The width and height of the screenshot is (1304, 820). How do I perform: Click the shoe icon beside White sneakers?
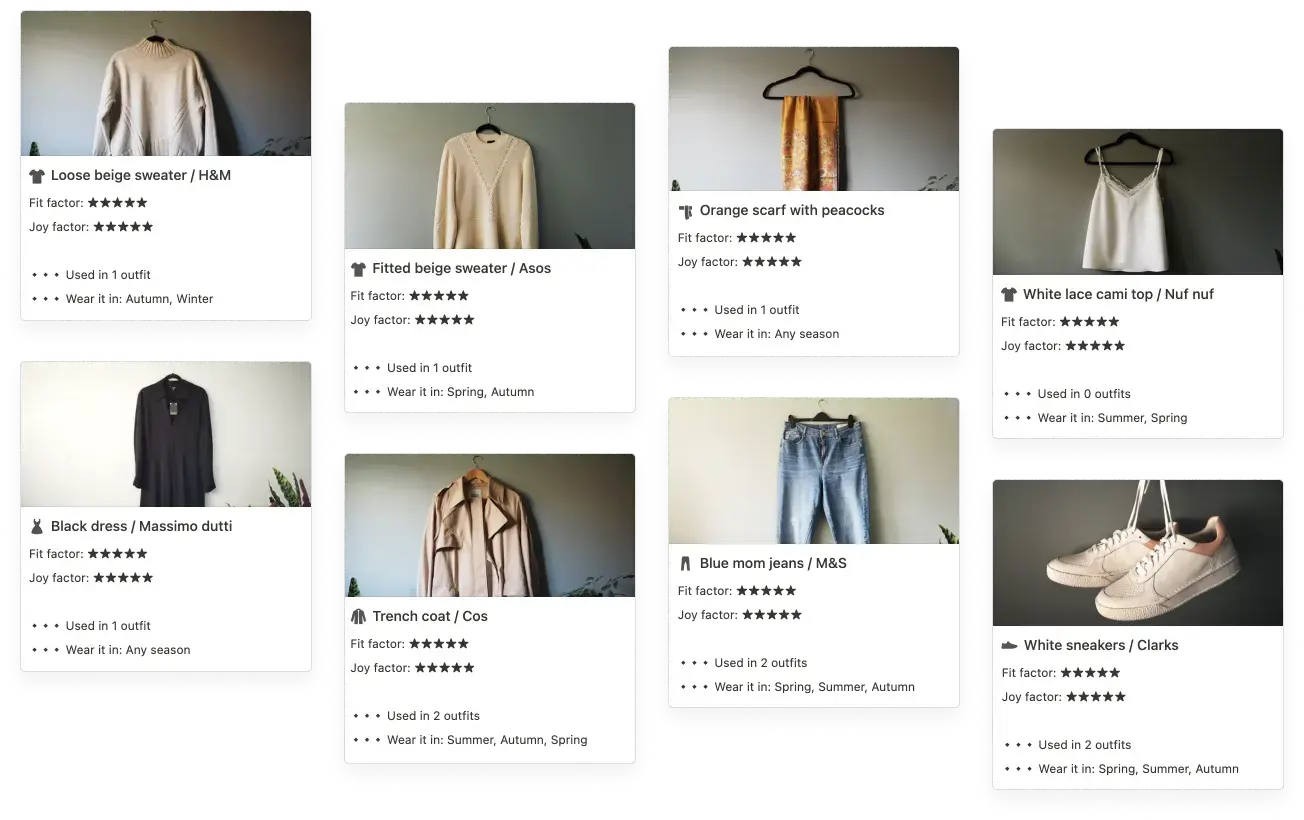click(x=1009, y=646)
